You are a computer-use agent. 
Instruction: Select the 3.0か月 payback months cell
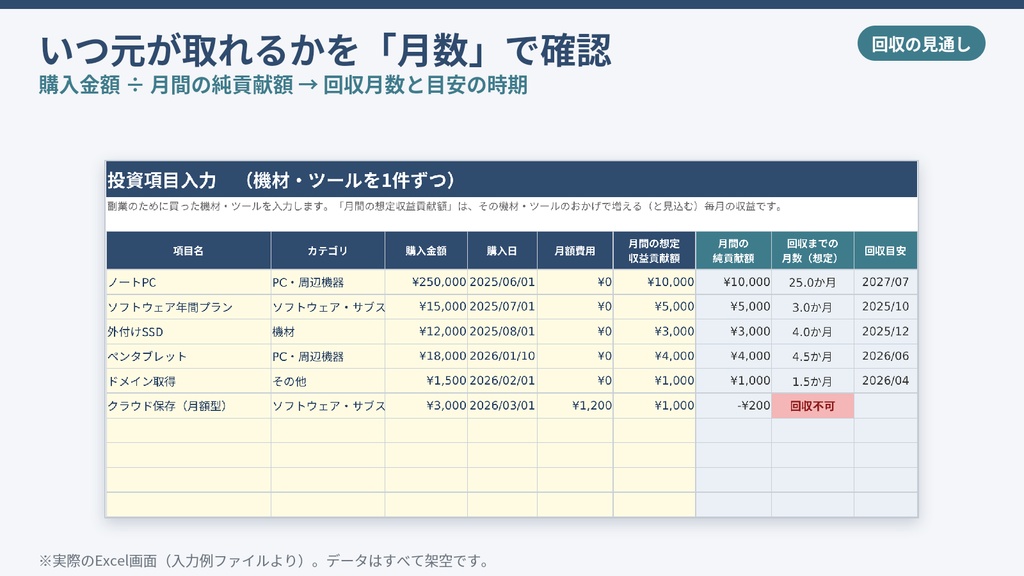[812, 307]
